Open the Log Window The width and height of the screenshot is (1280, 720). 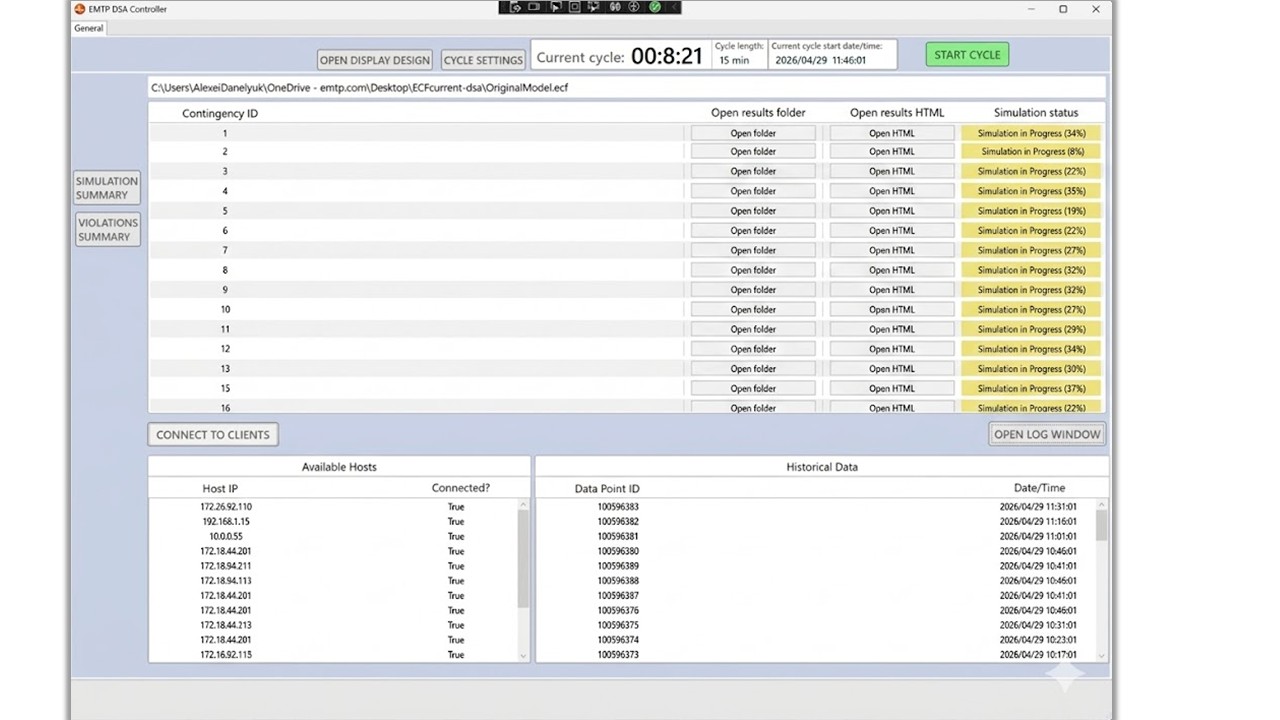(x=1047, y=434)
